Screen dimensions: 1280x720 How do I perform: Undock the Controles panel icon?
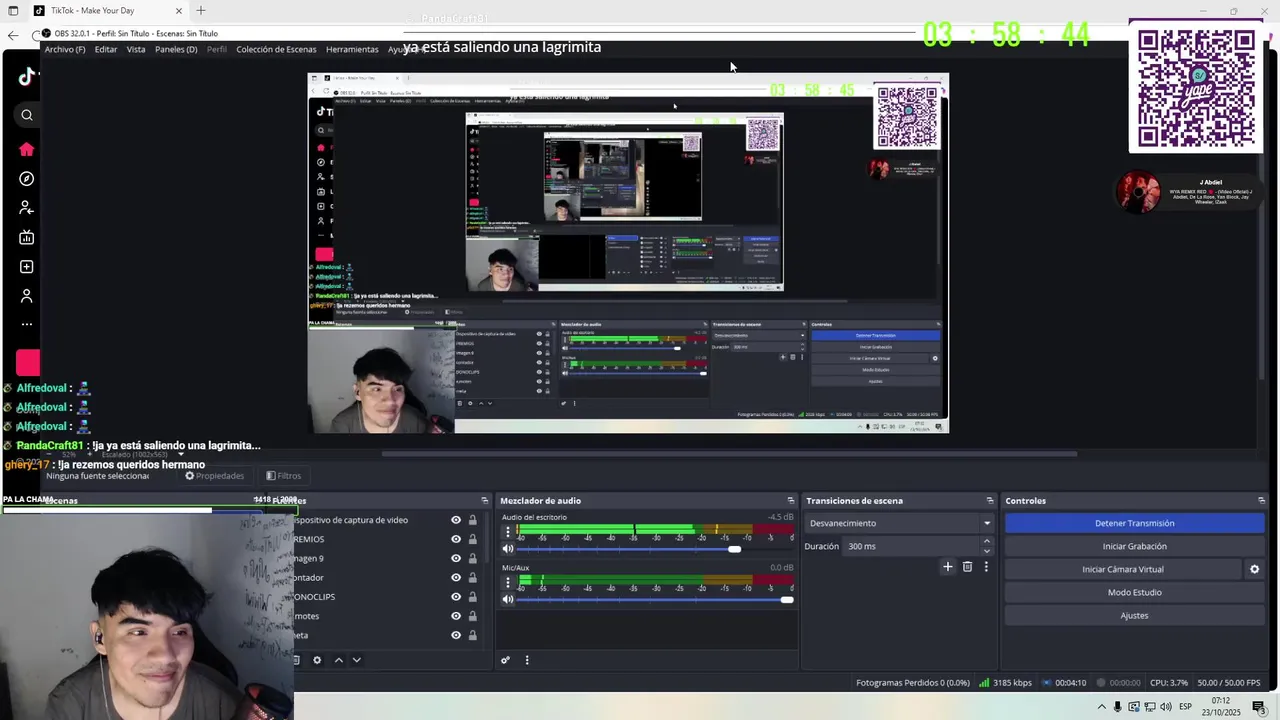[1261, 501]
